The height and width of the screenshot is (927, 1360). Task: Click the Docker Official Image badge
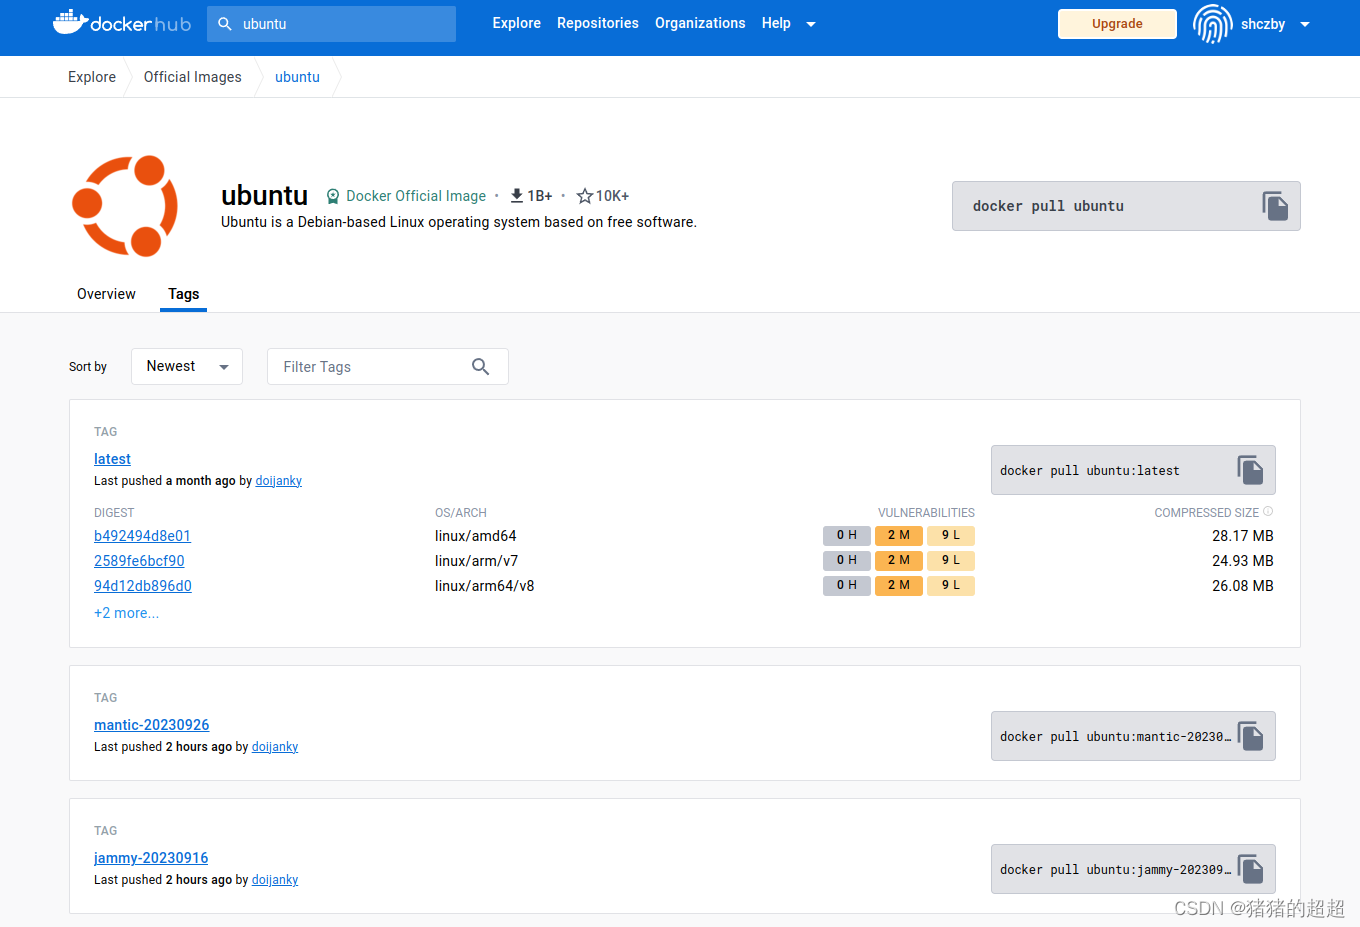click(x=405, y=196)
